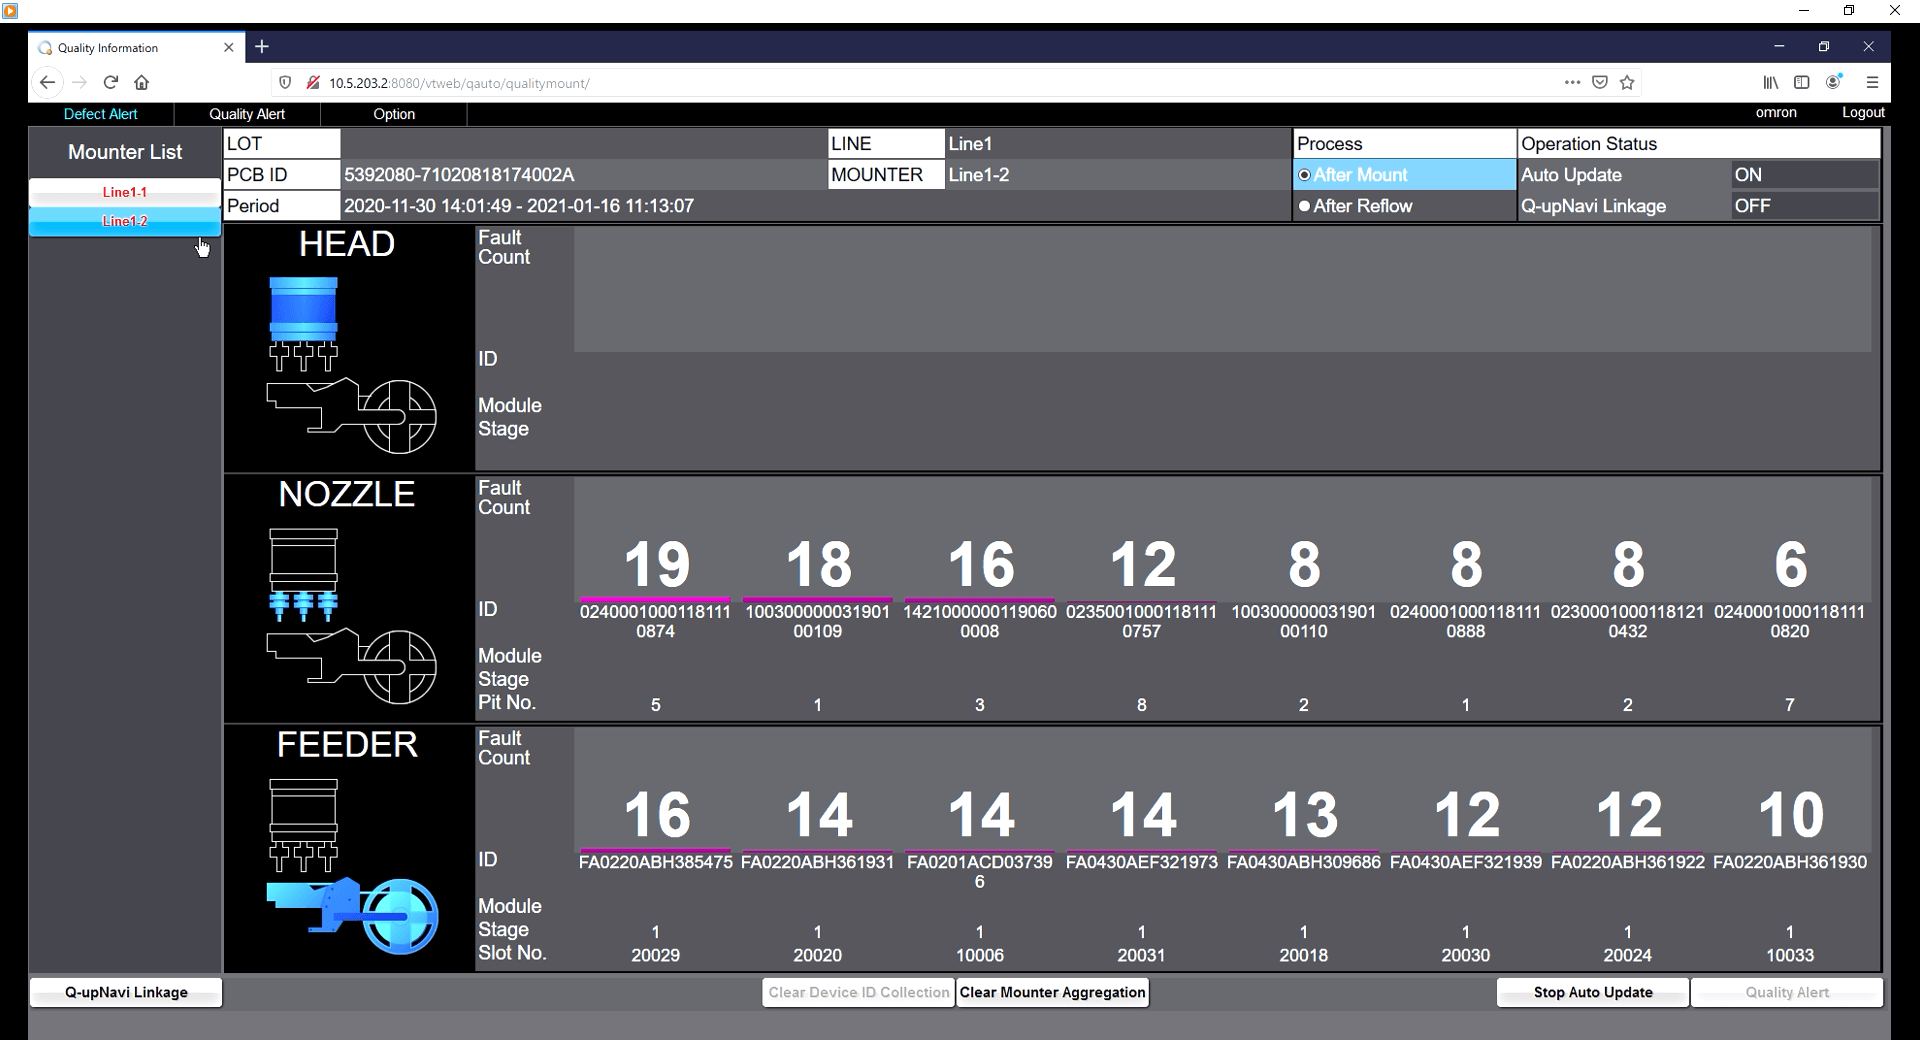This screenshot has width=1920, height=1040.
Task: Select the After Mount process option
Action: pos(1404,175)
